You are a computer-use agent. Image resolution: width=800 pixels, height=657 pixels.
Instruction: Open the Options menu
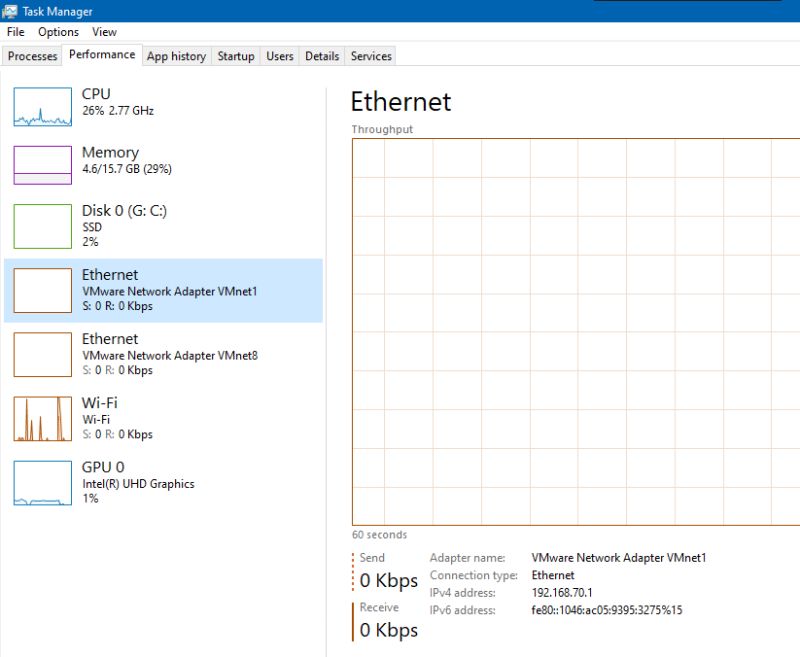coord(57,32)
